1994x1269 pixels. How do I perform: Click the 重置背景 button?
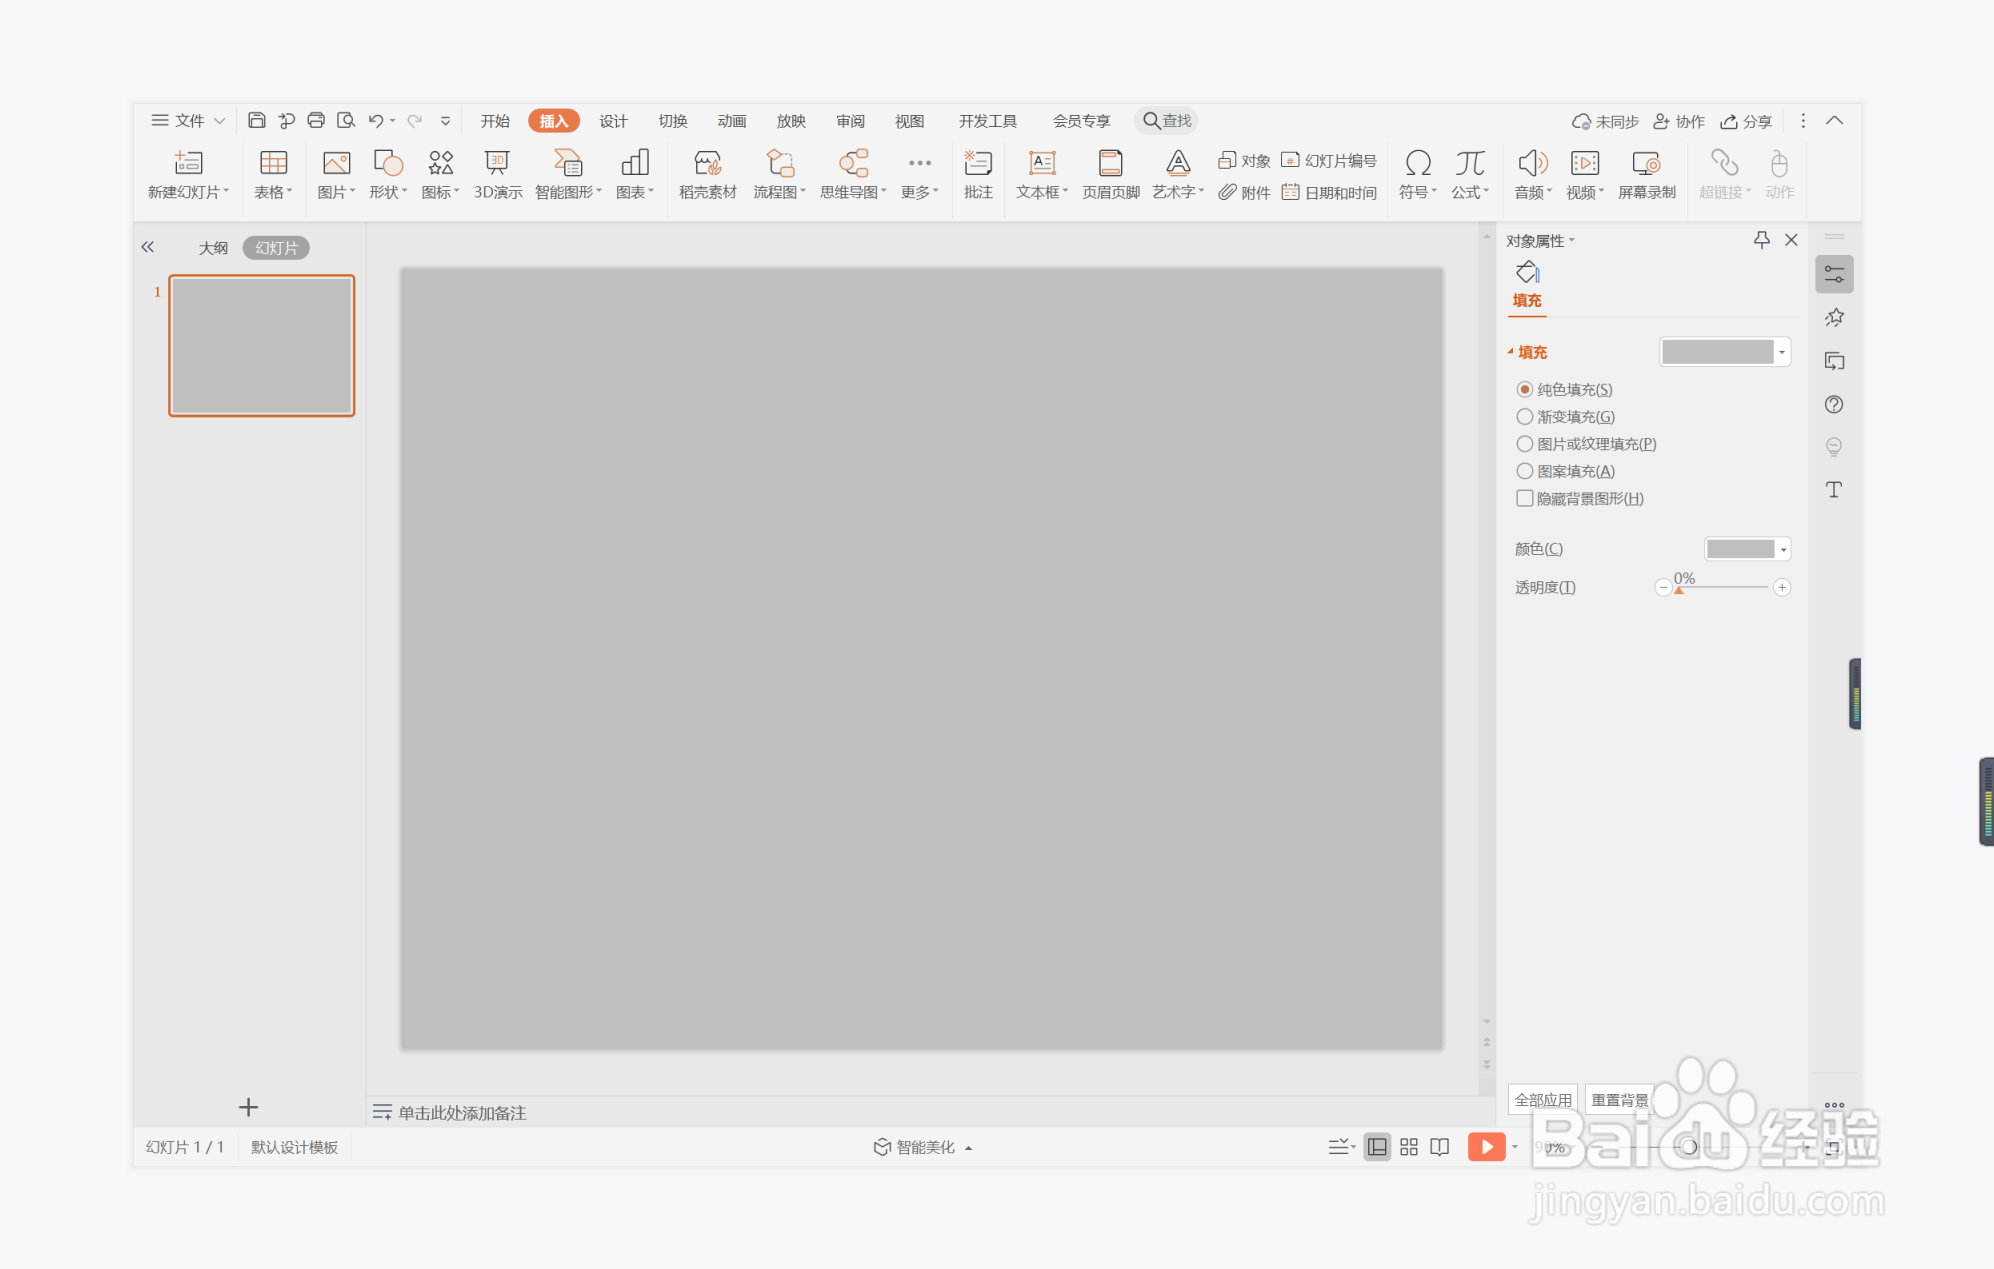[1619, 1100]
